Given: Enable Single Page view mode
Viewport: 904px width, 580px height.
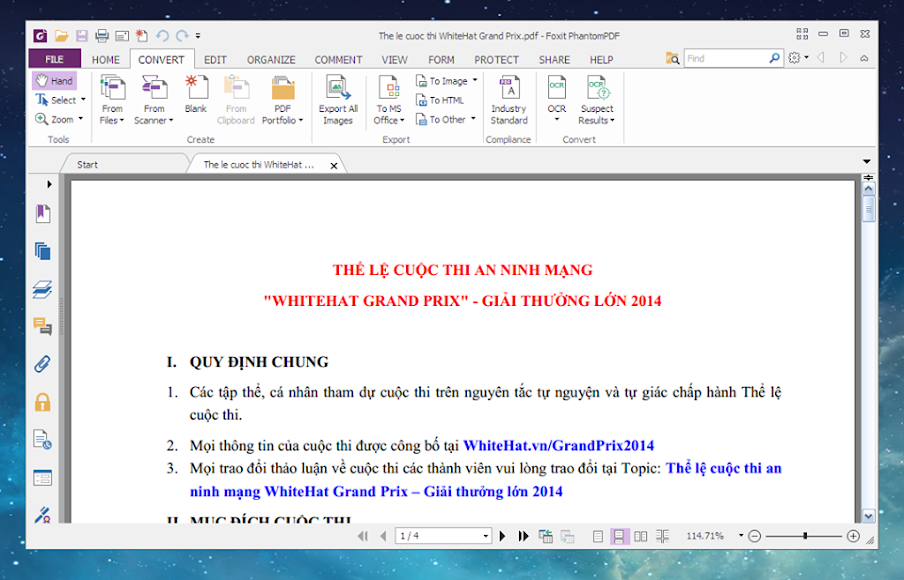Looking at the screenshot, I should click(x=598, y=536).
